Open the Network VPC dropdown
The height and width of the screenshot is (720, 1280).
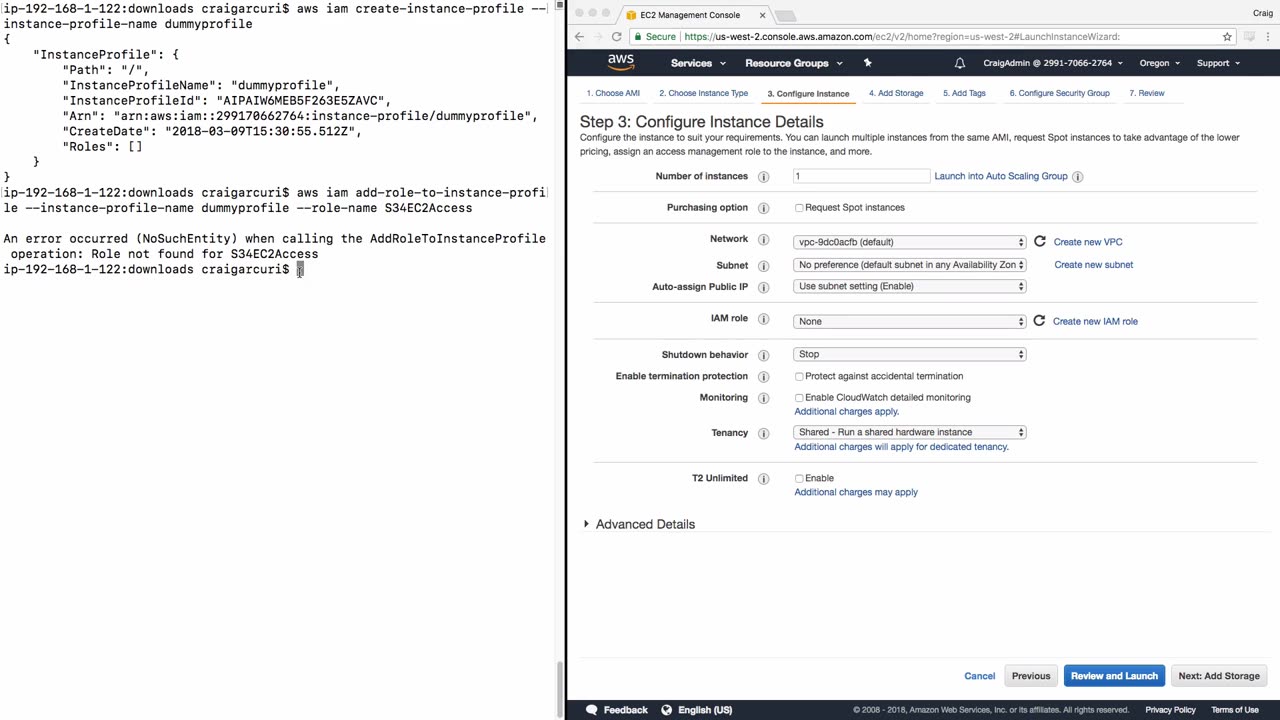tap(910, 242)
